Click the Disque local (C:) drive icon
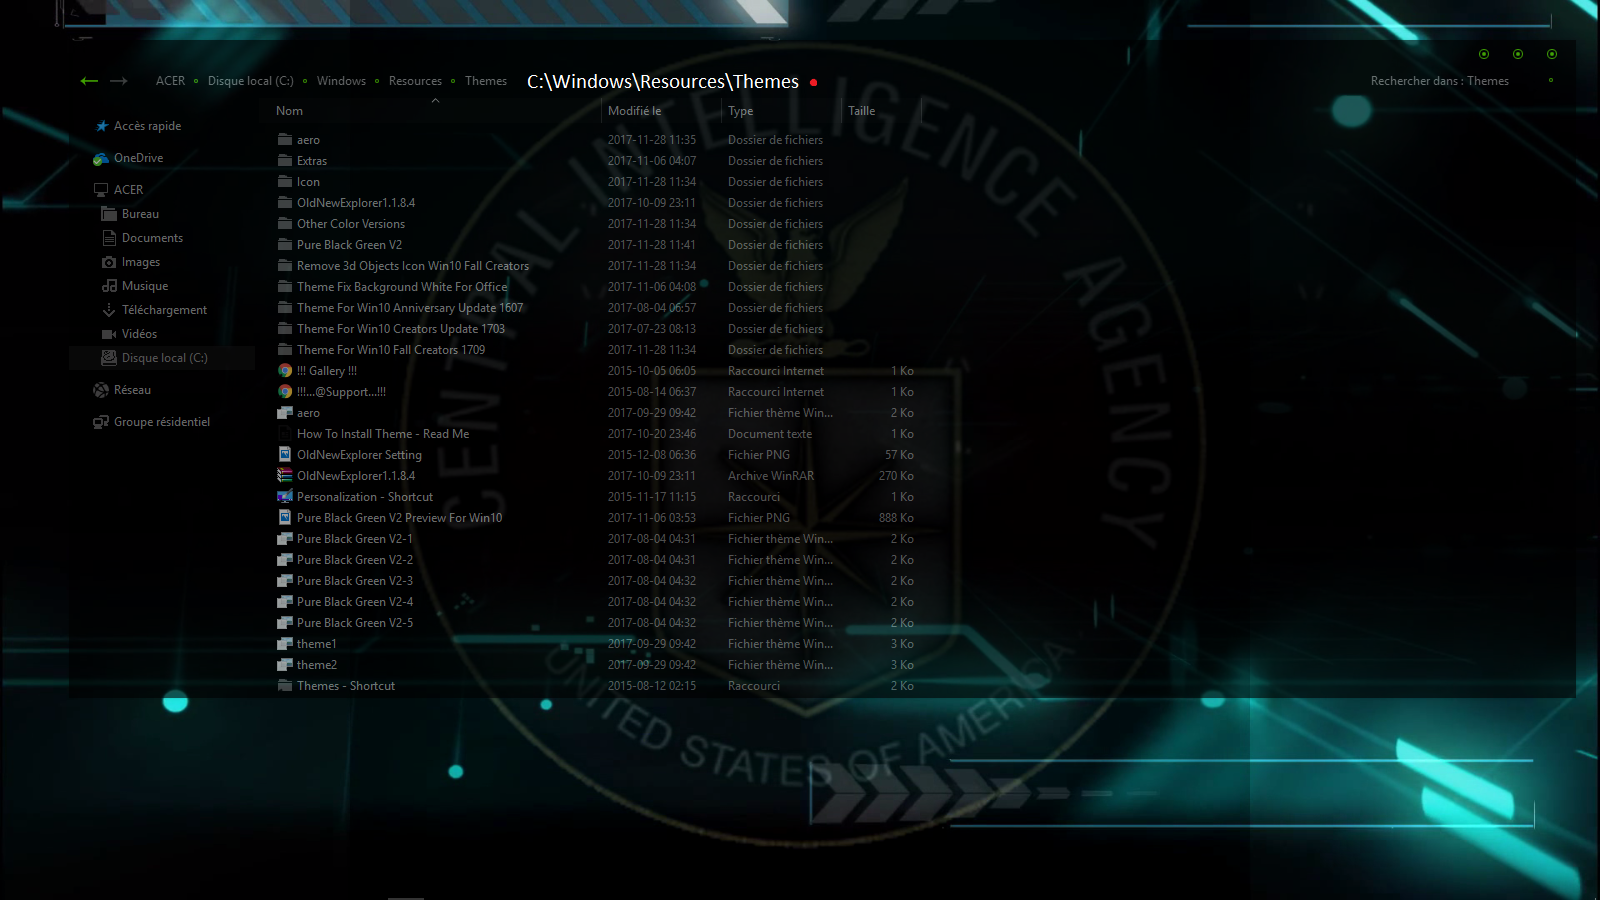This screenshot has width=1600, height=900. pyautogui.click(x=109, y=358)
